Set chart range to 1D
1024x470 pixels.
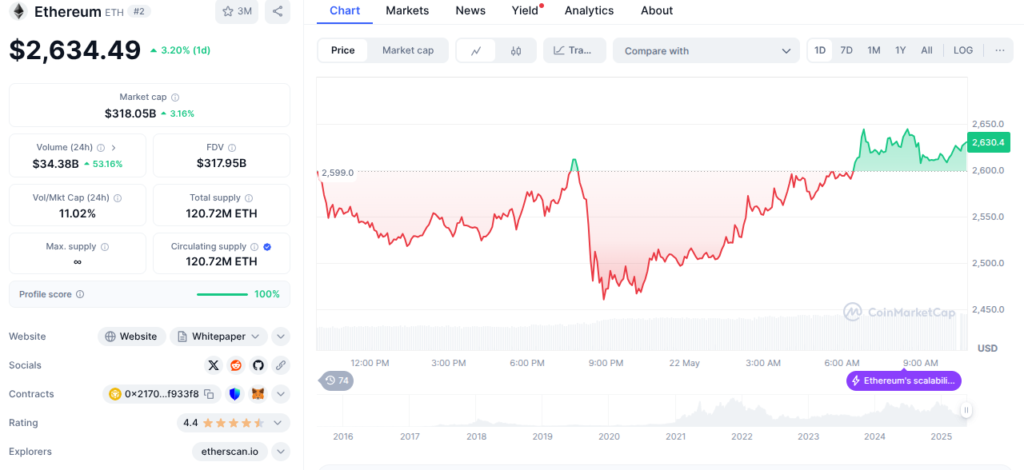point(820,50)
